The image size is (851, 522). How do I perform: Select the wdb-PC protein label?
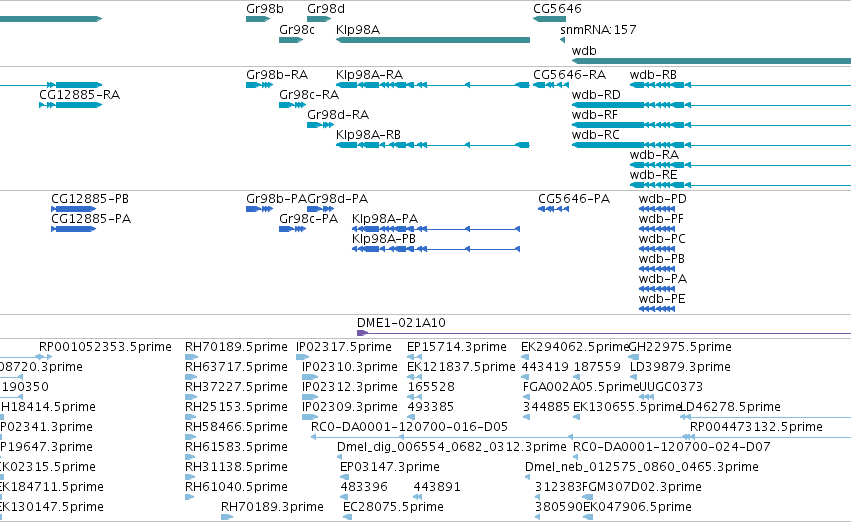tap(662, 239)
